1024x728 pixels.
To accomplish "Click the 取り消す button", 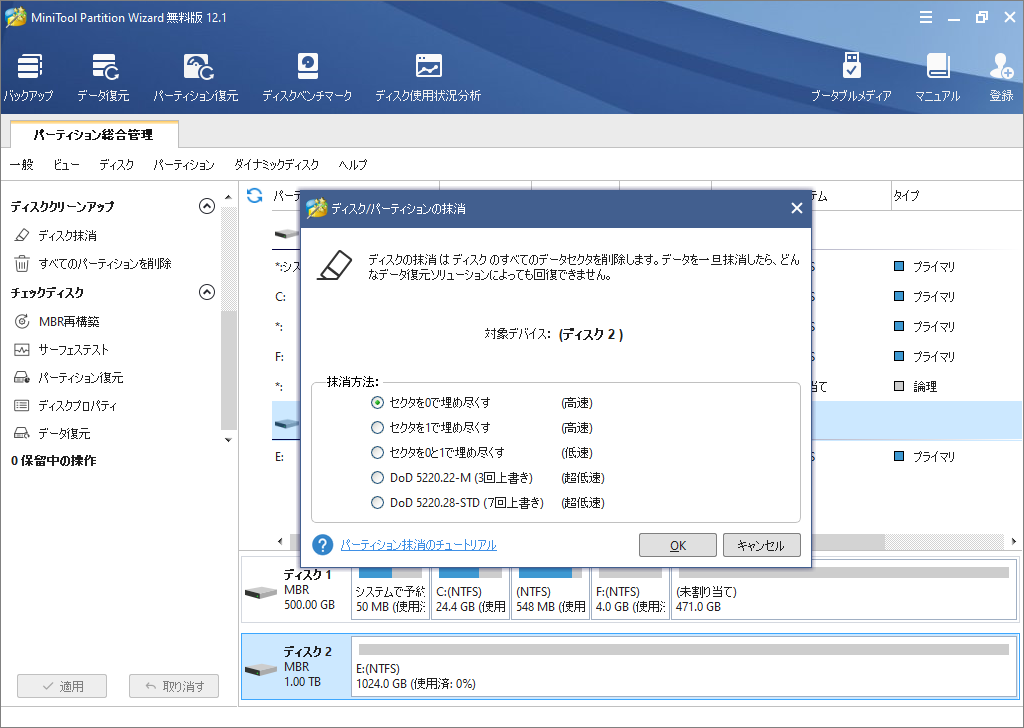I will coord(174,686).
